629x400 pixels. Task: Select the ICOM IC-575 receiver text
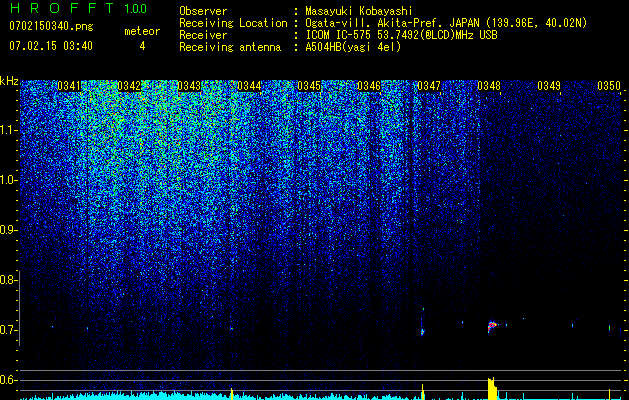pyautogui.click(x=401, y=35)
